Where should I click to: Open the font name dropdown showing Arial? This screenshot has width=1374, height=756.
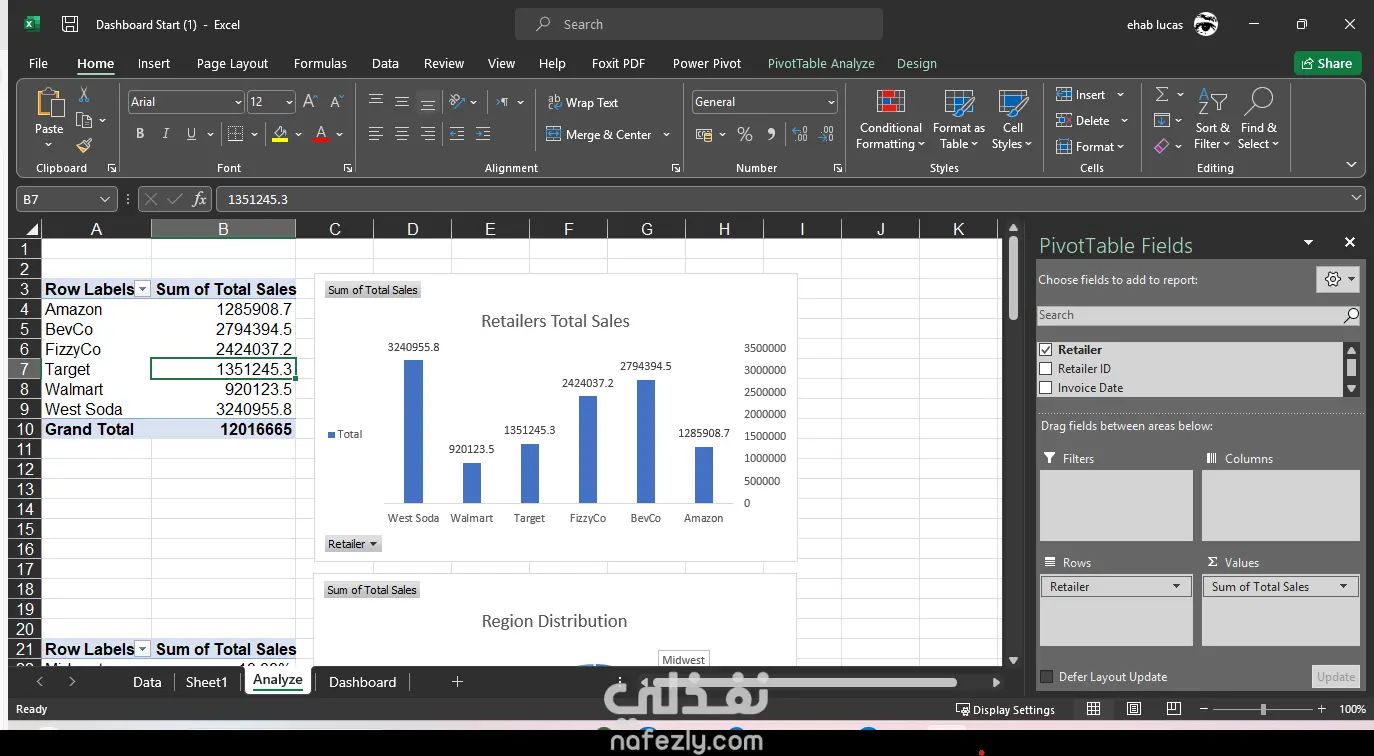tap(238, 102)
